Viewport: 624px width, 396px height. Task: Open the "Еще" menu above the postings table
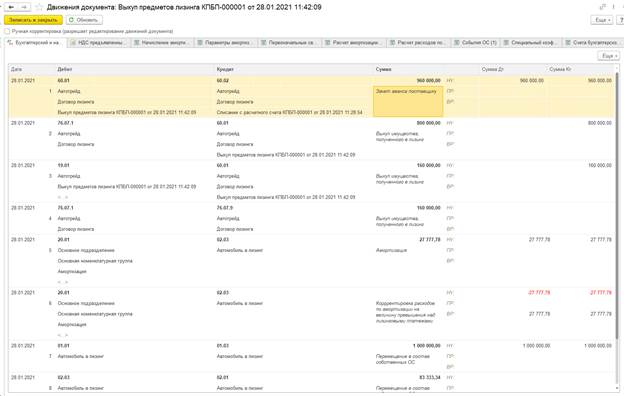point(608,56)
